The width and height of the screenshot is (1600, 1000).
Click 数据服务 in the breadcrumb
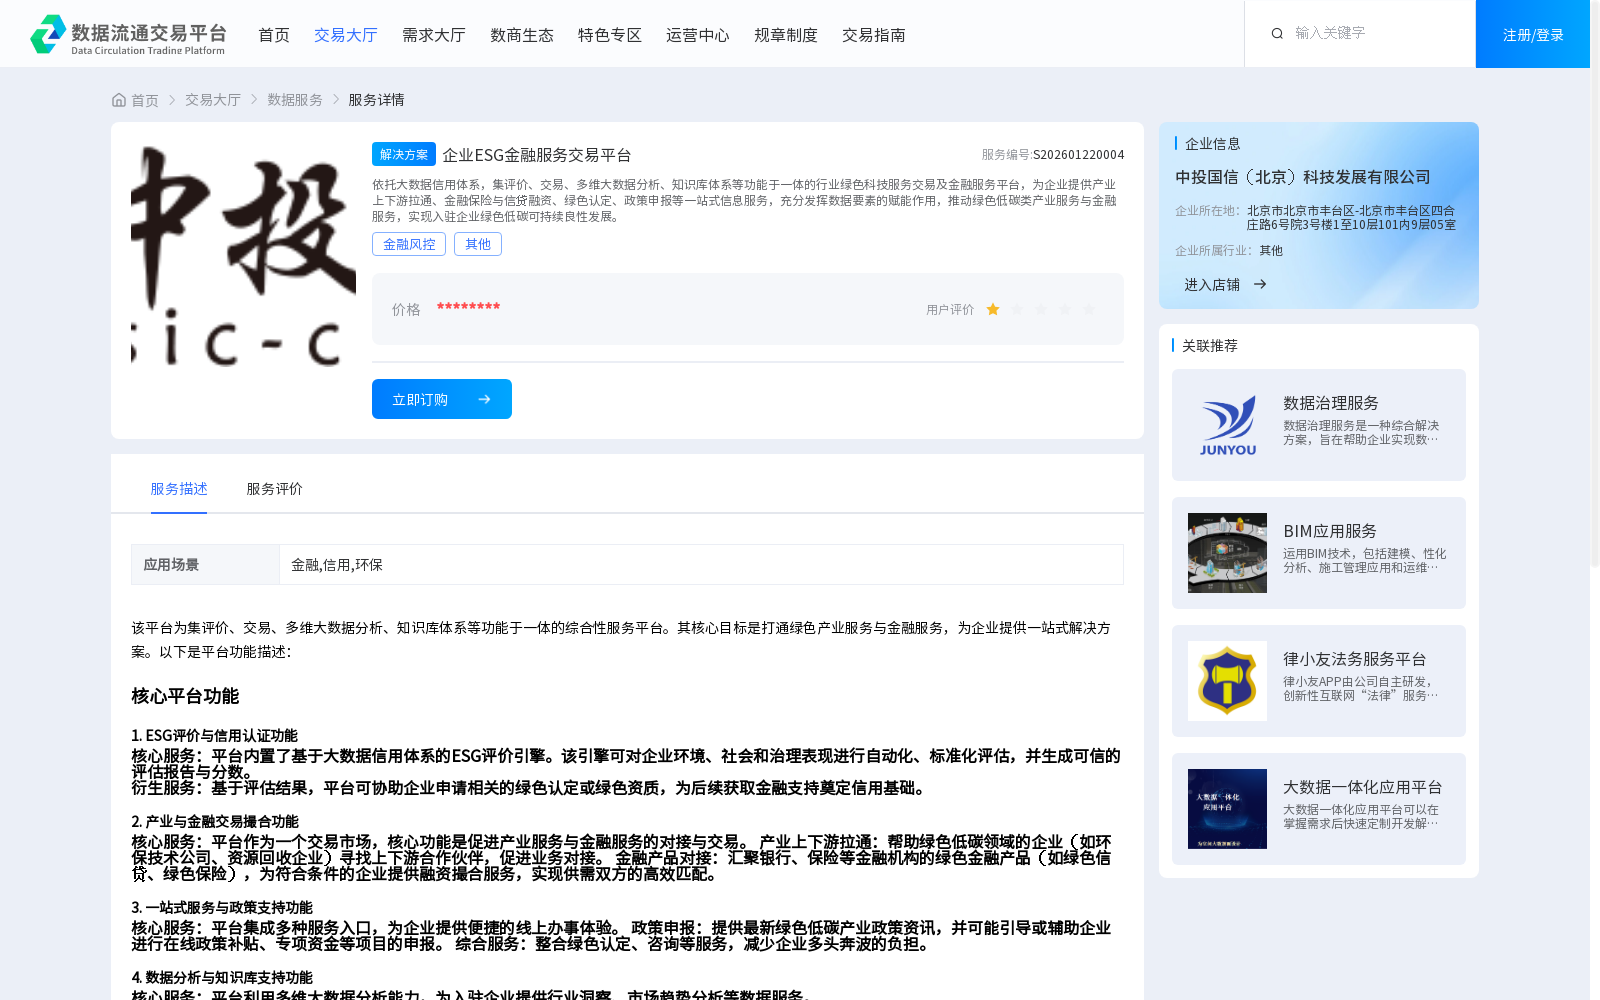[x=295, y=100]
